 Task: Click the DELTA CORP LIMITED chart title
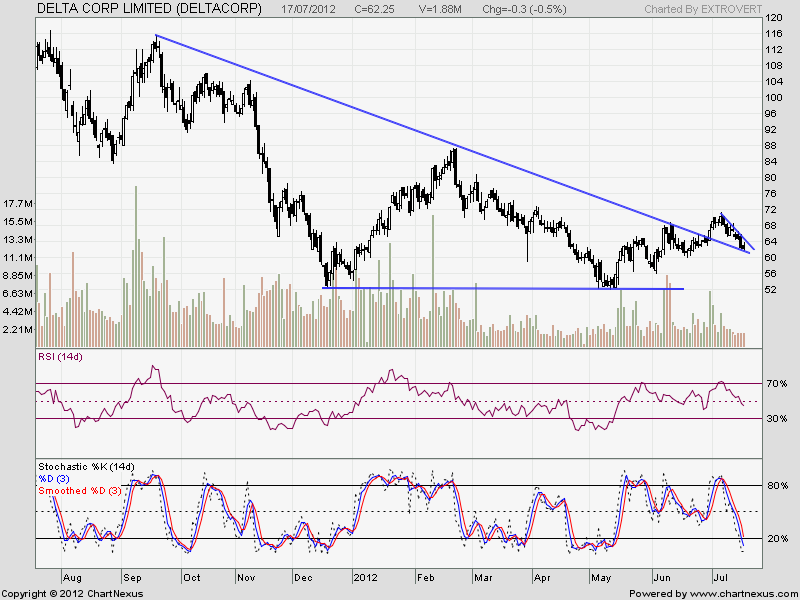(x=150, y=8)
